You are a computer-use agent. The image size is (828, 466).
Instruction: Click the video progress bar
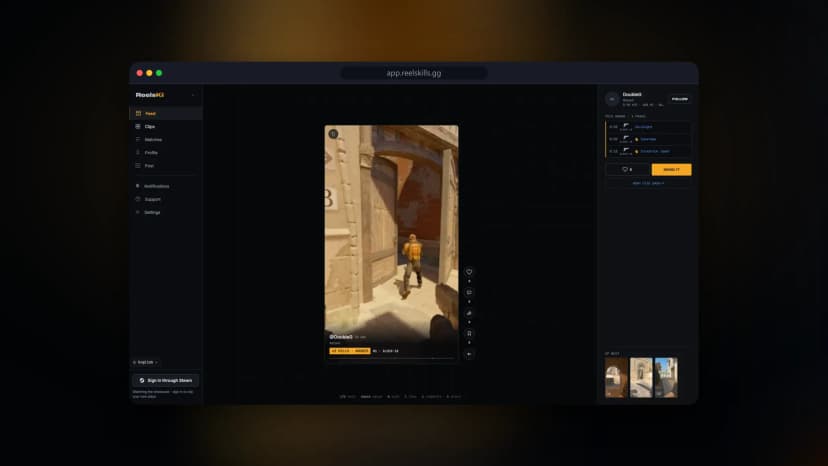pos(391,358)
